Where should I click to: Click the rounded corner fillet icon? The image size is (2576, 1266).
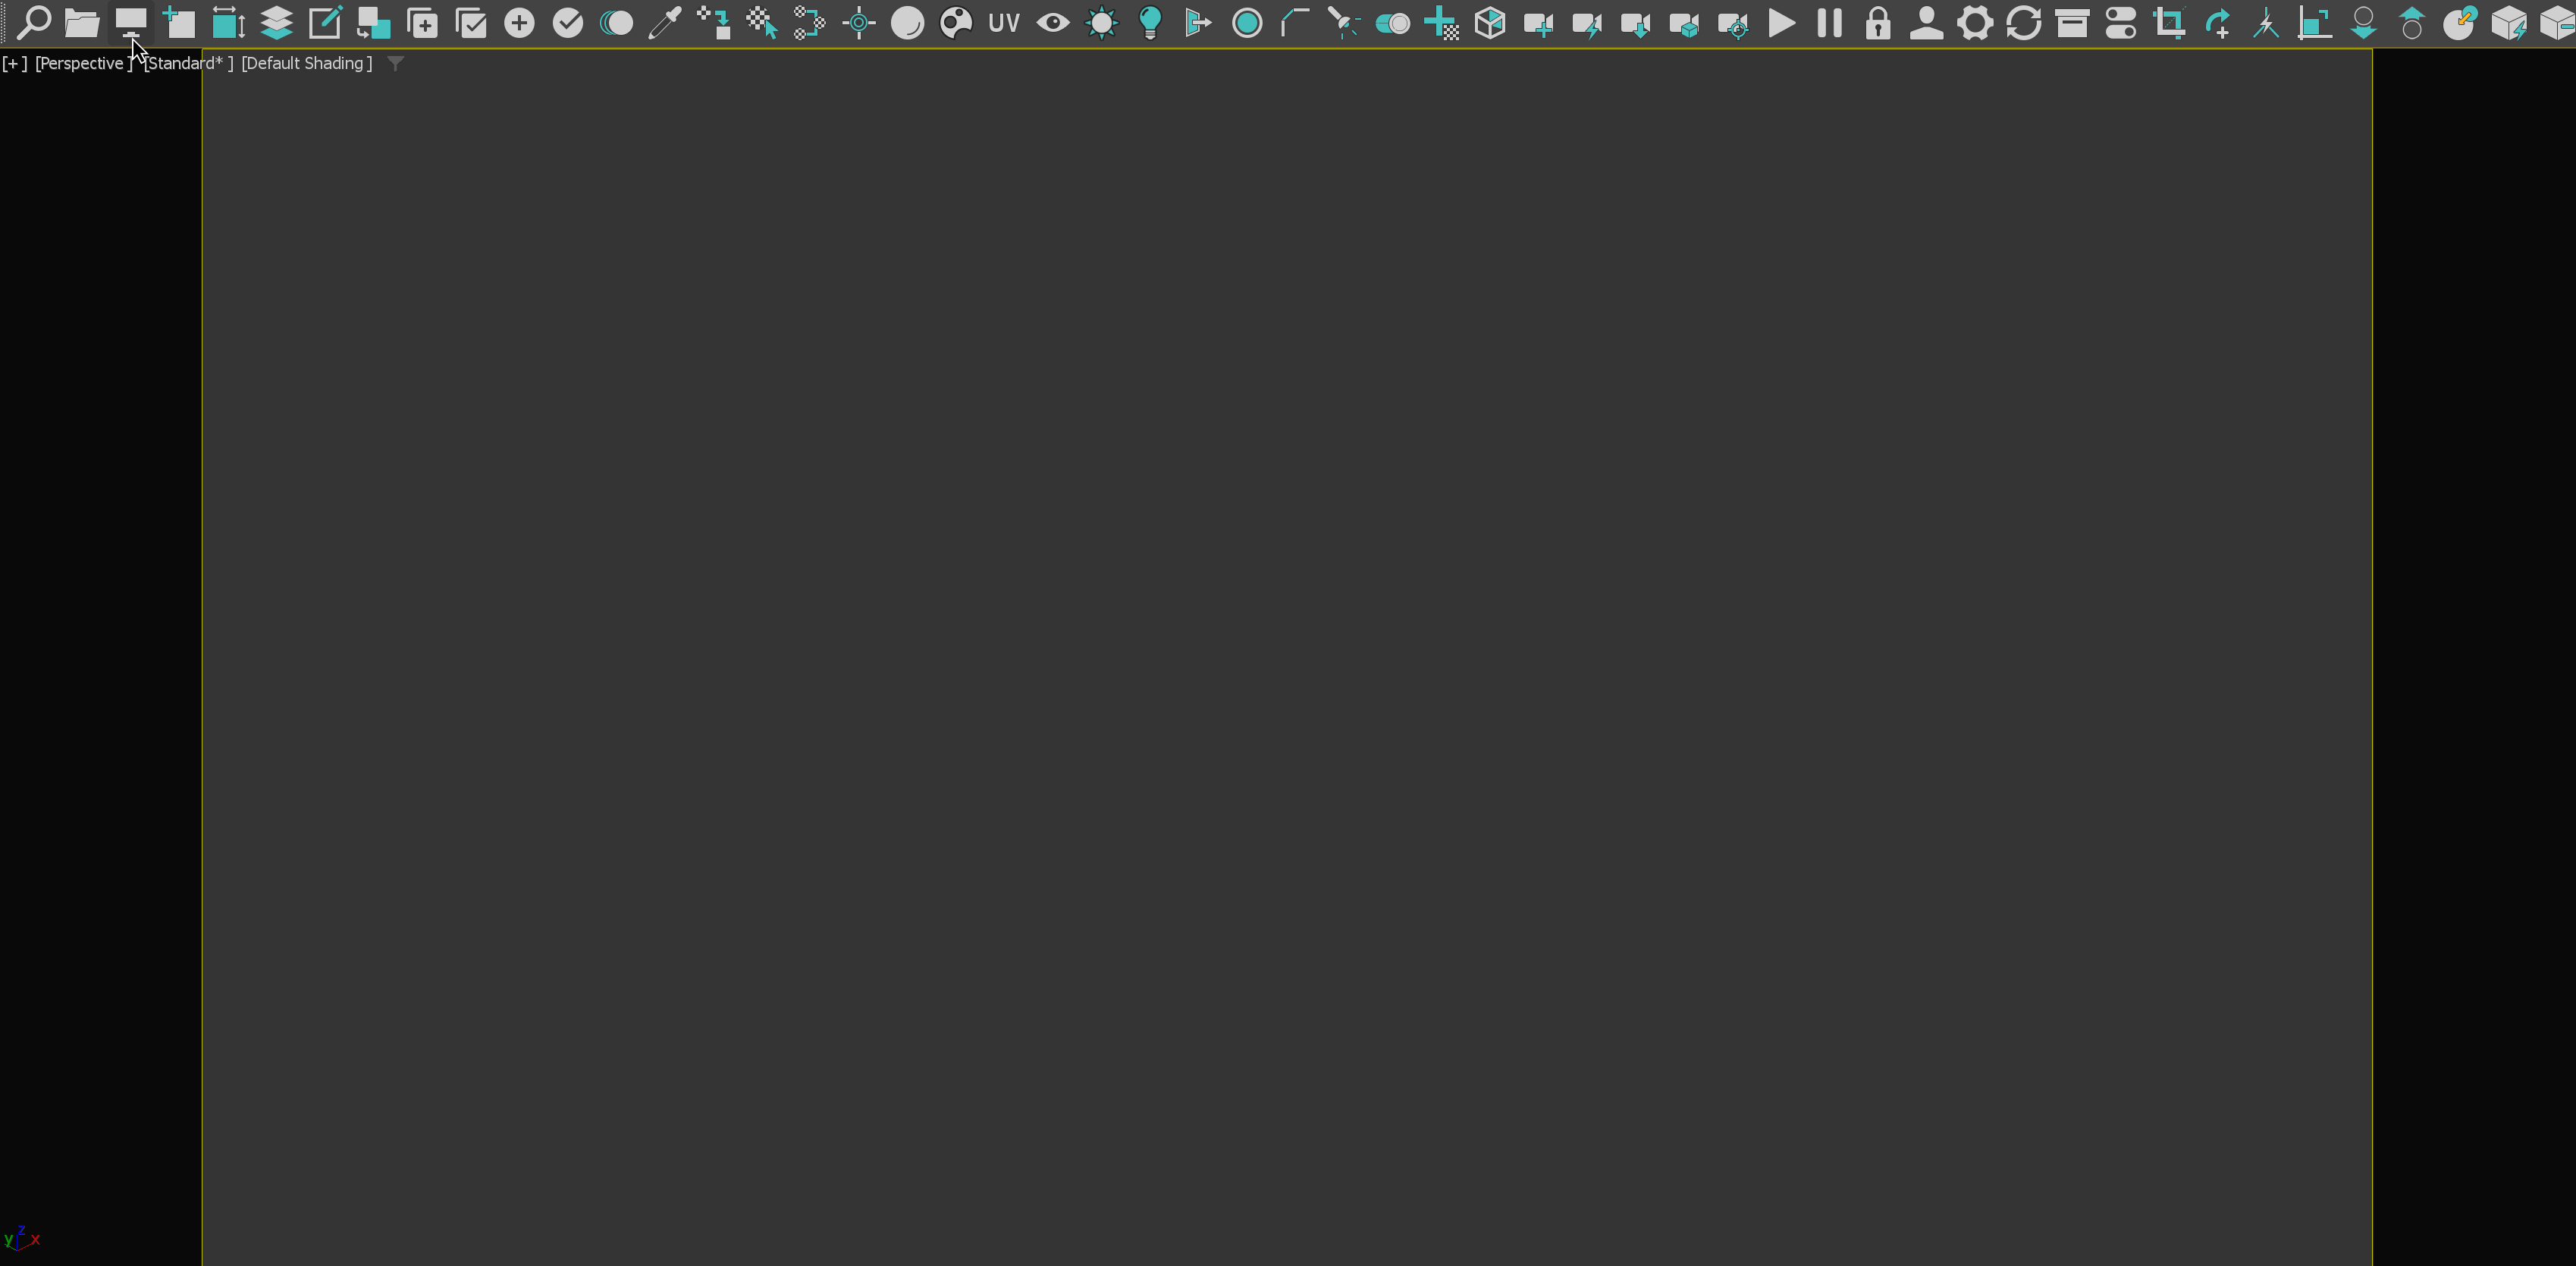1295,22
